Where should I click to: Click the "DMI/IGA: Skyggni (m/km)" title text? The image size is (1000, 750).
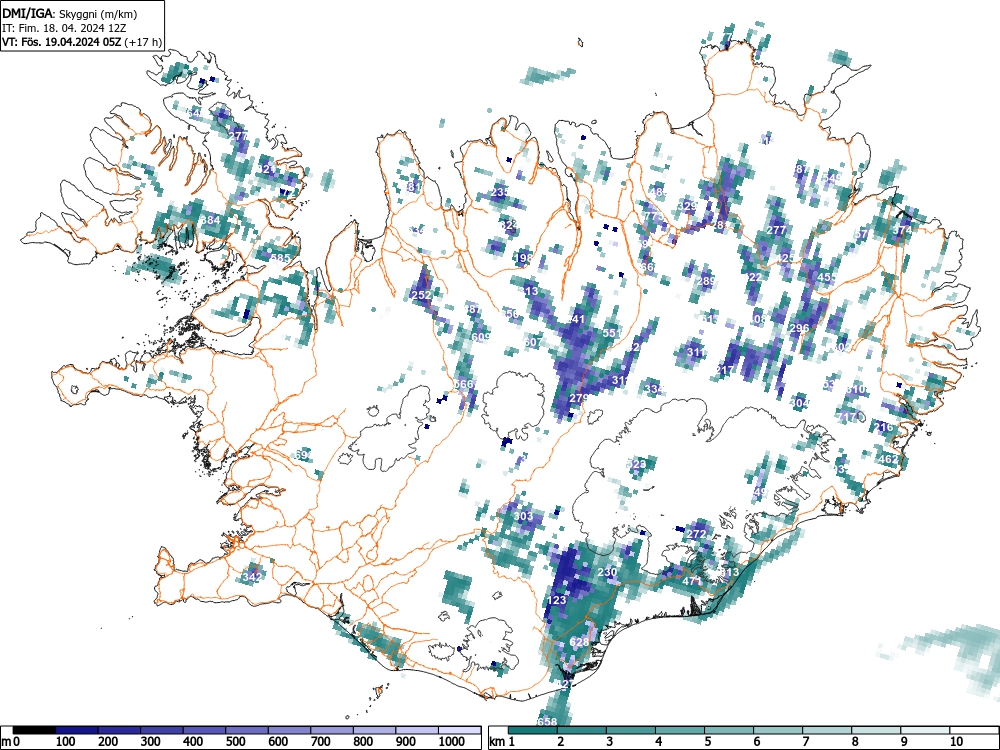70,13
